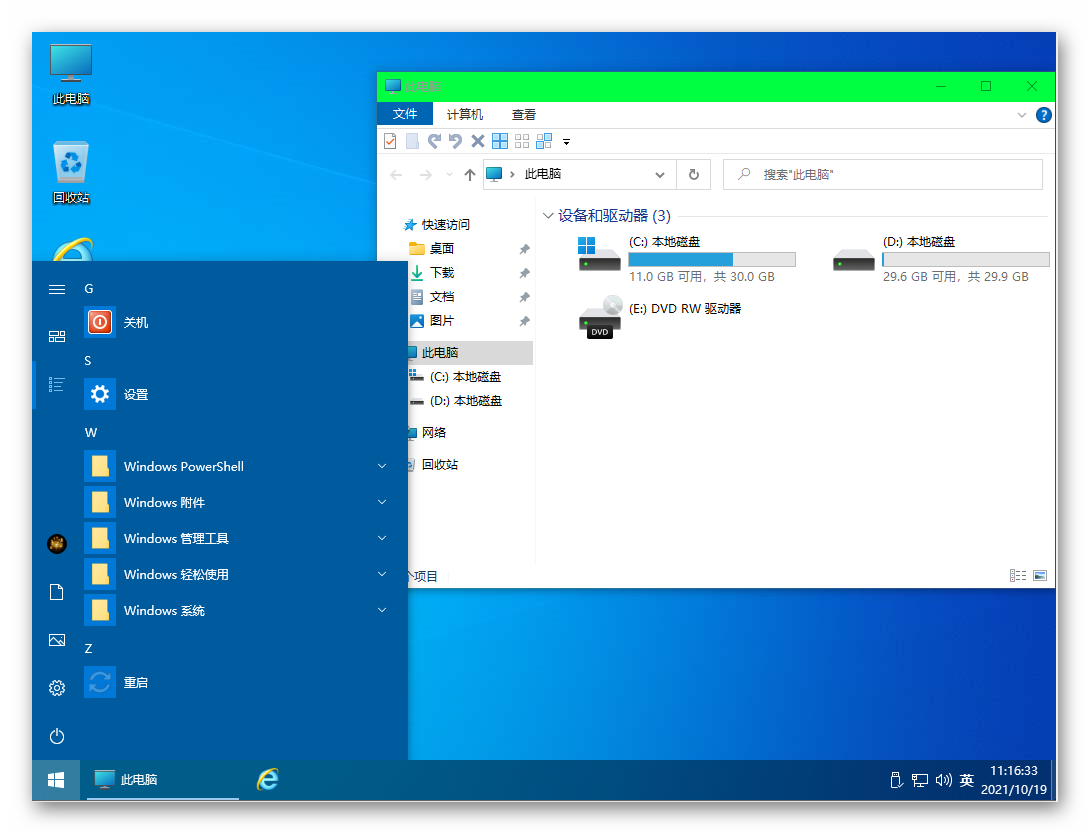Switch to the details view in the status bar
The image size is (1090, 834).
click(x=1018, y=576)
